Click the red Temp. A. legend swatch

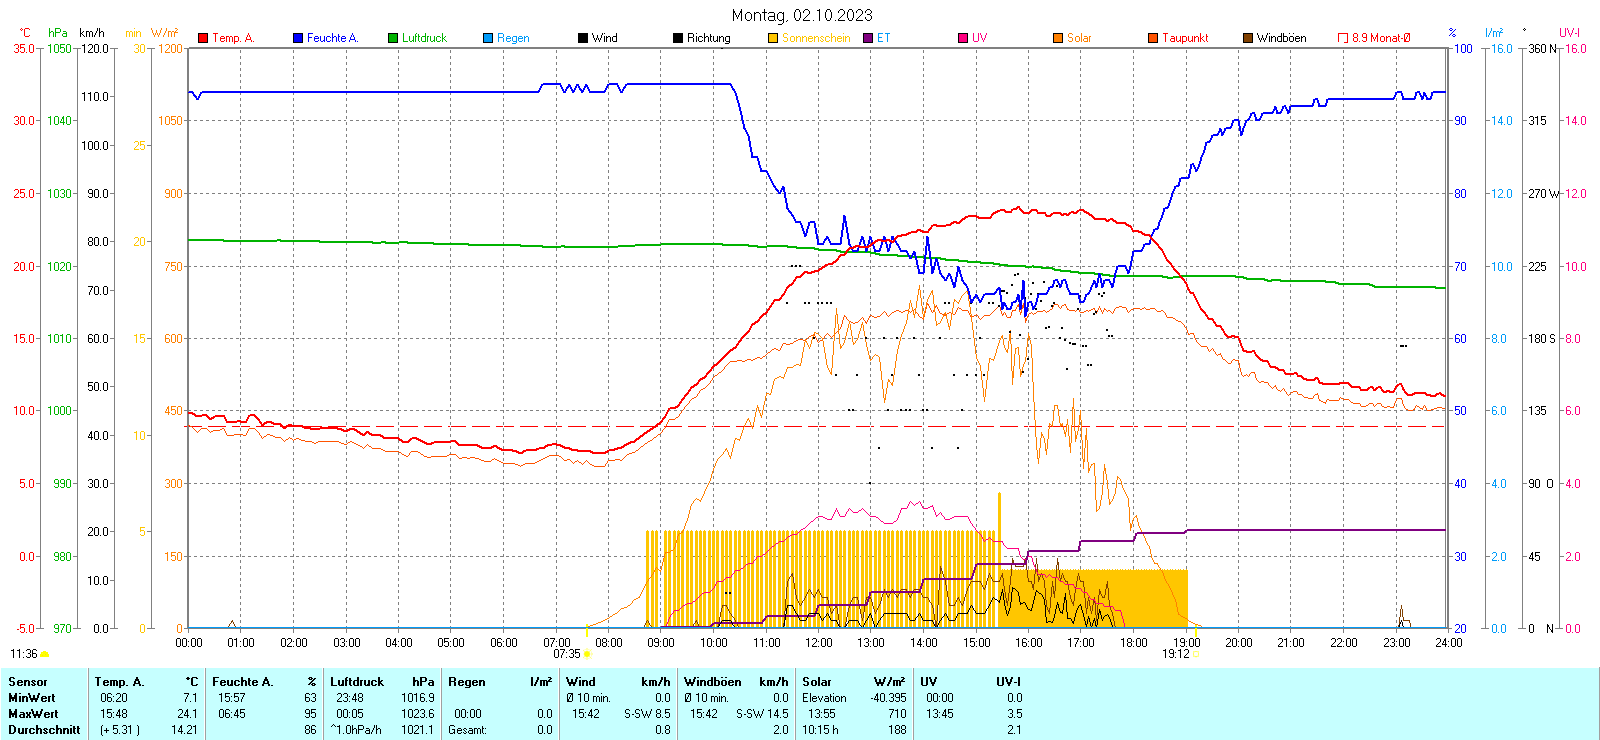(203, 38)
